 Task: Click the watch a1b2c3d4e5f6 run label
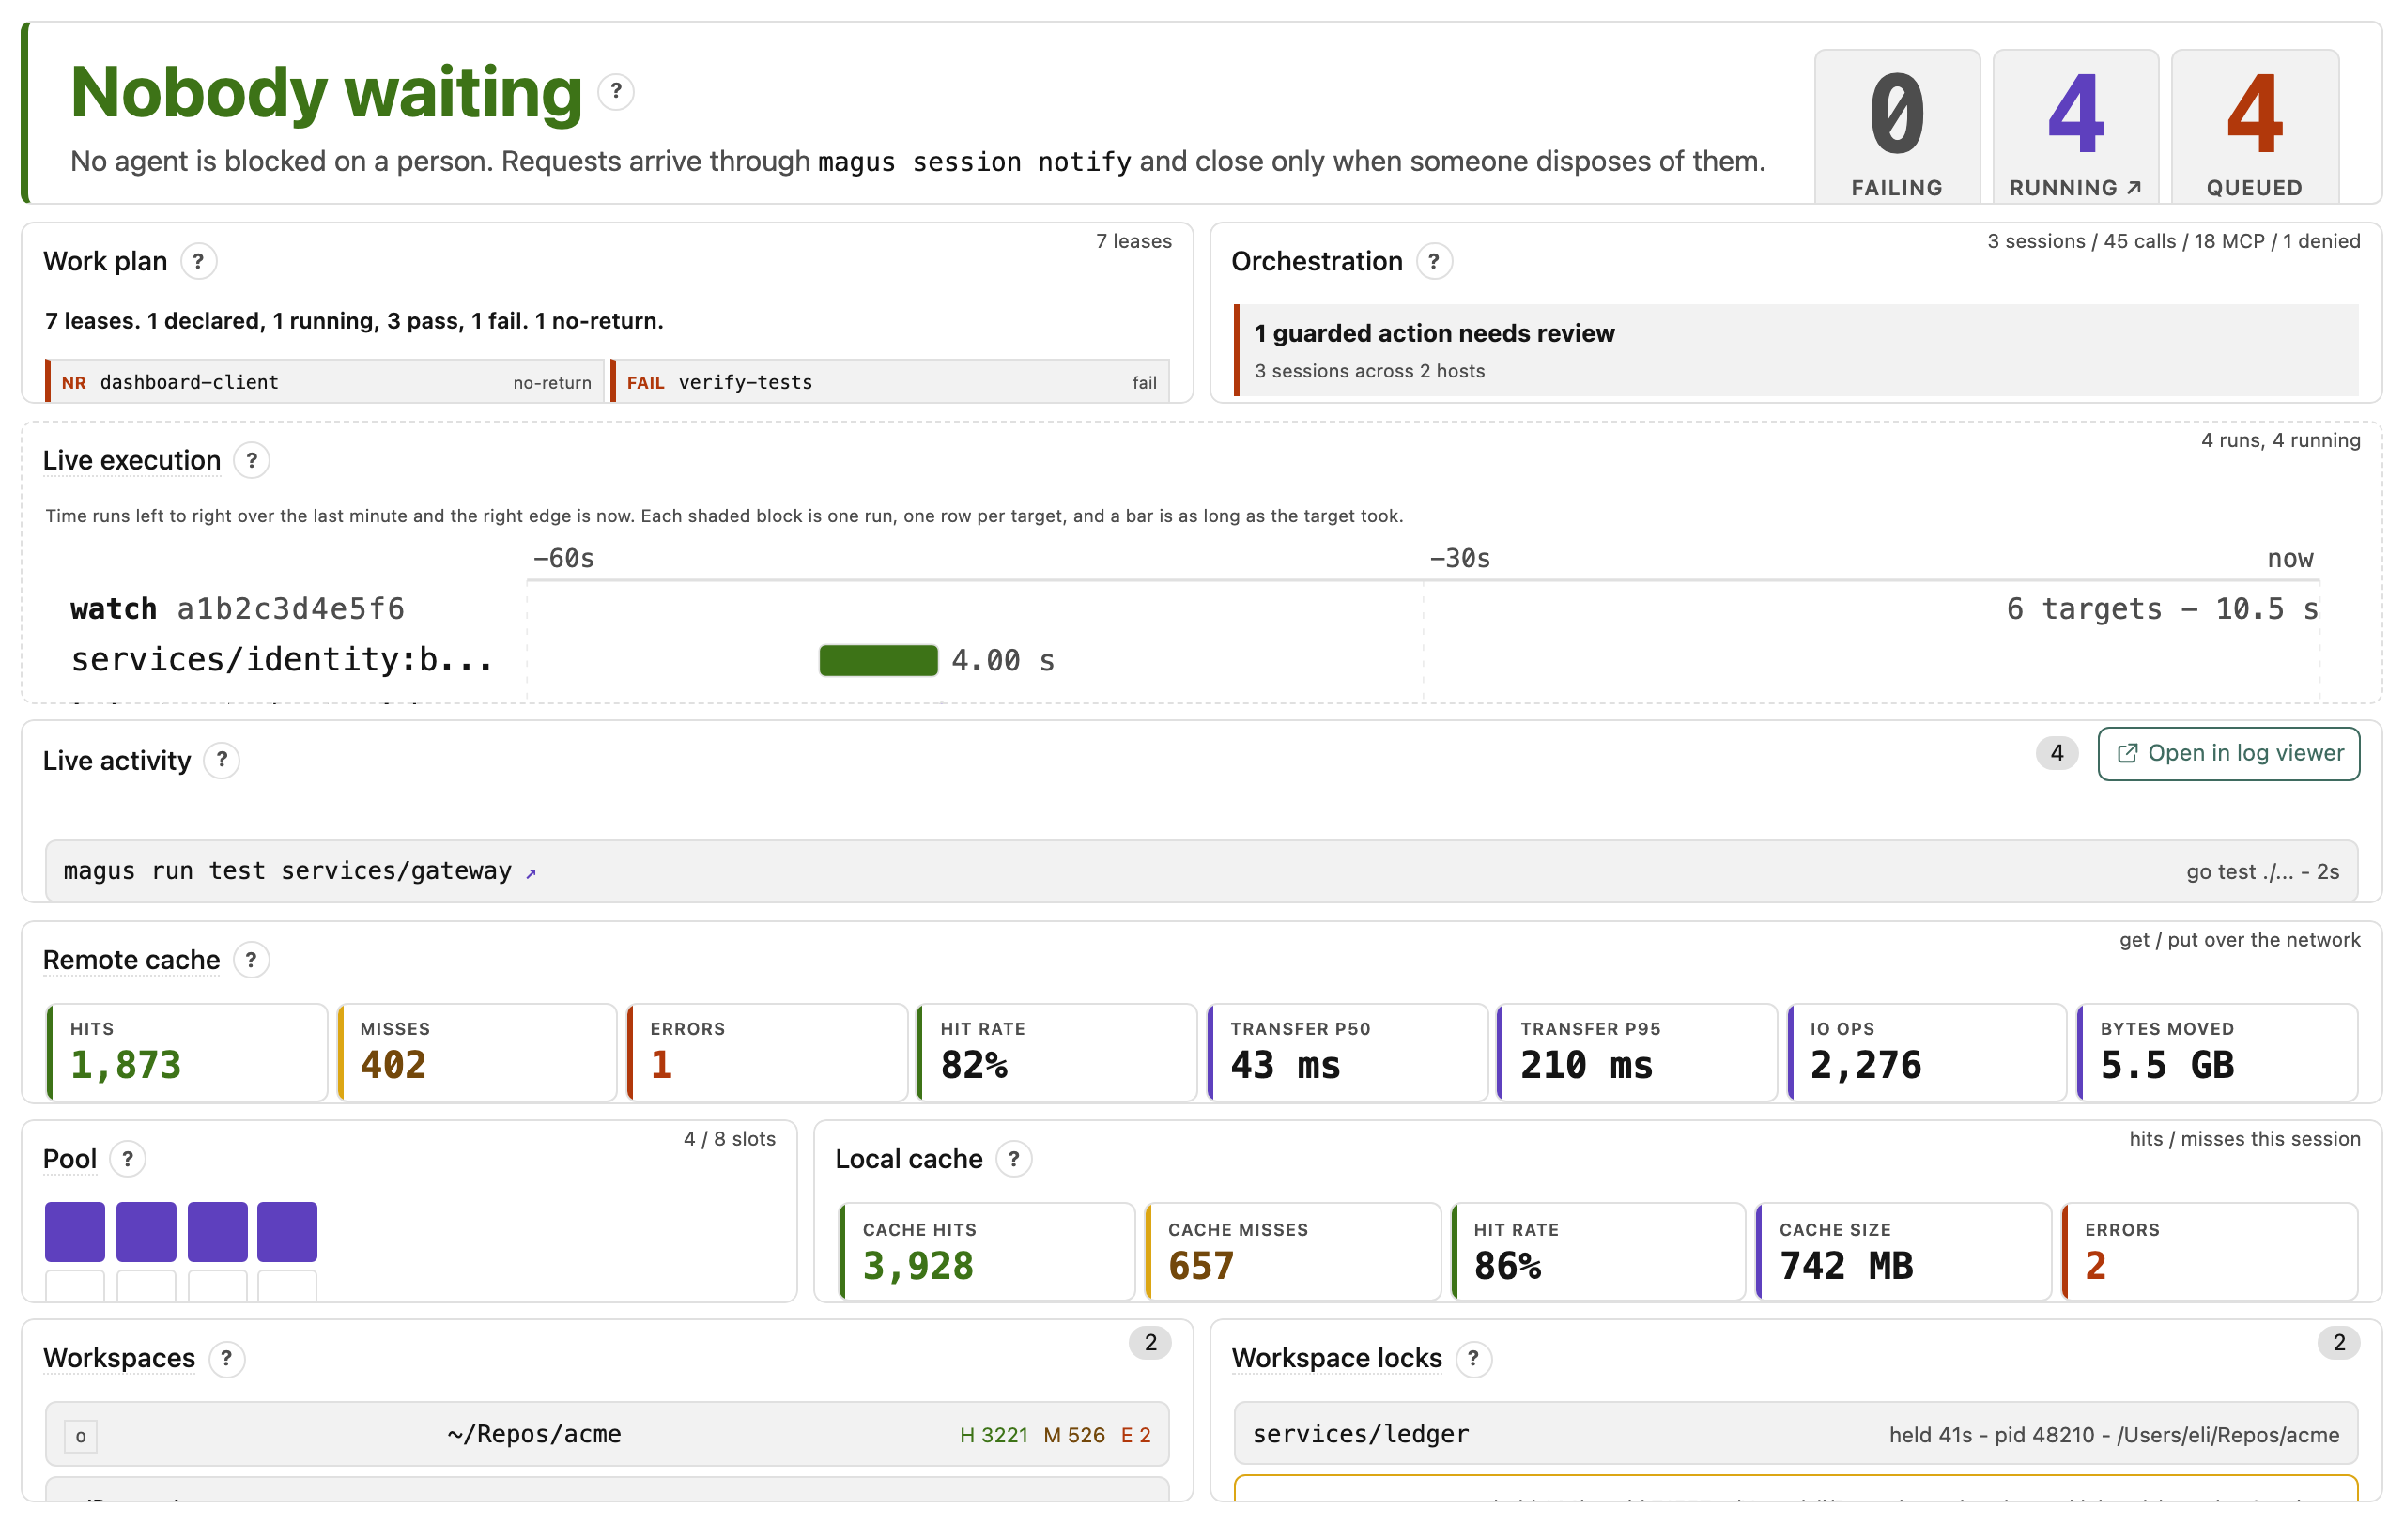(x=237, y=609)
